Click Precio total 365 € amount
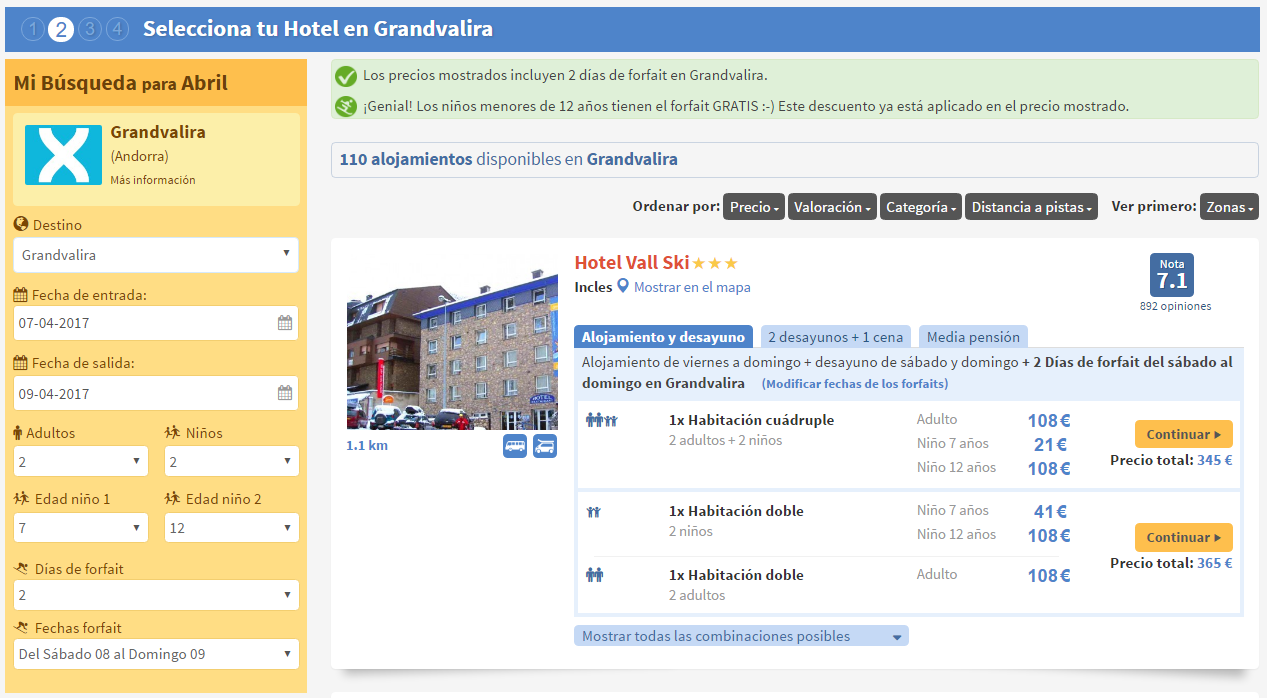 (1215, 563)
